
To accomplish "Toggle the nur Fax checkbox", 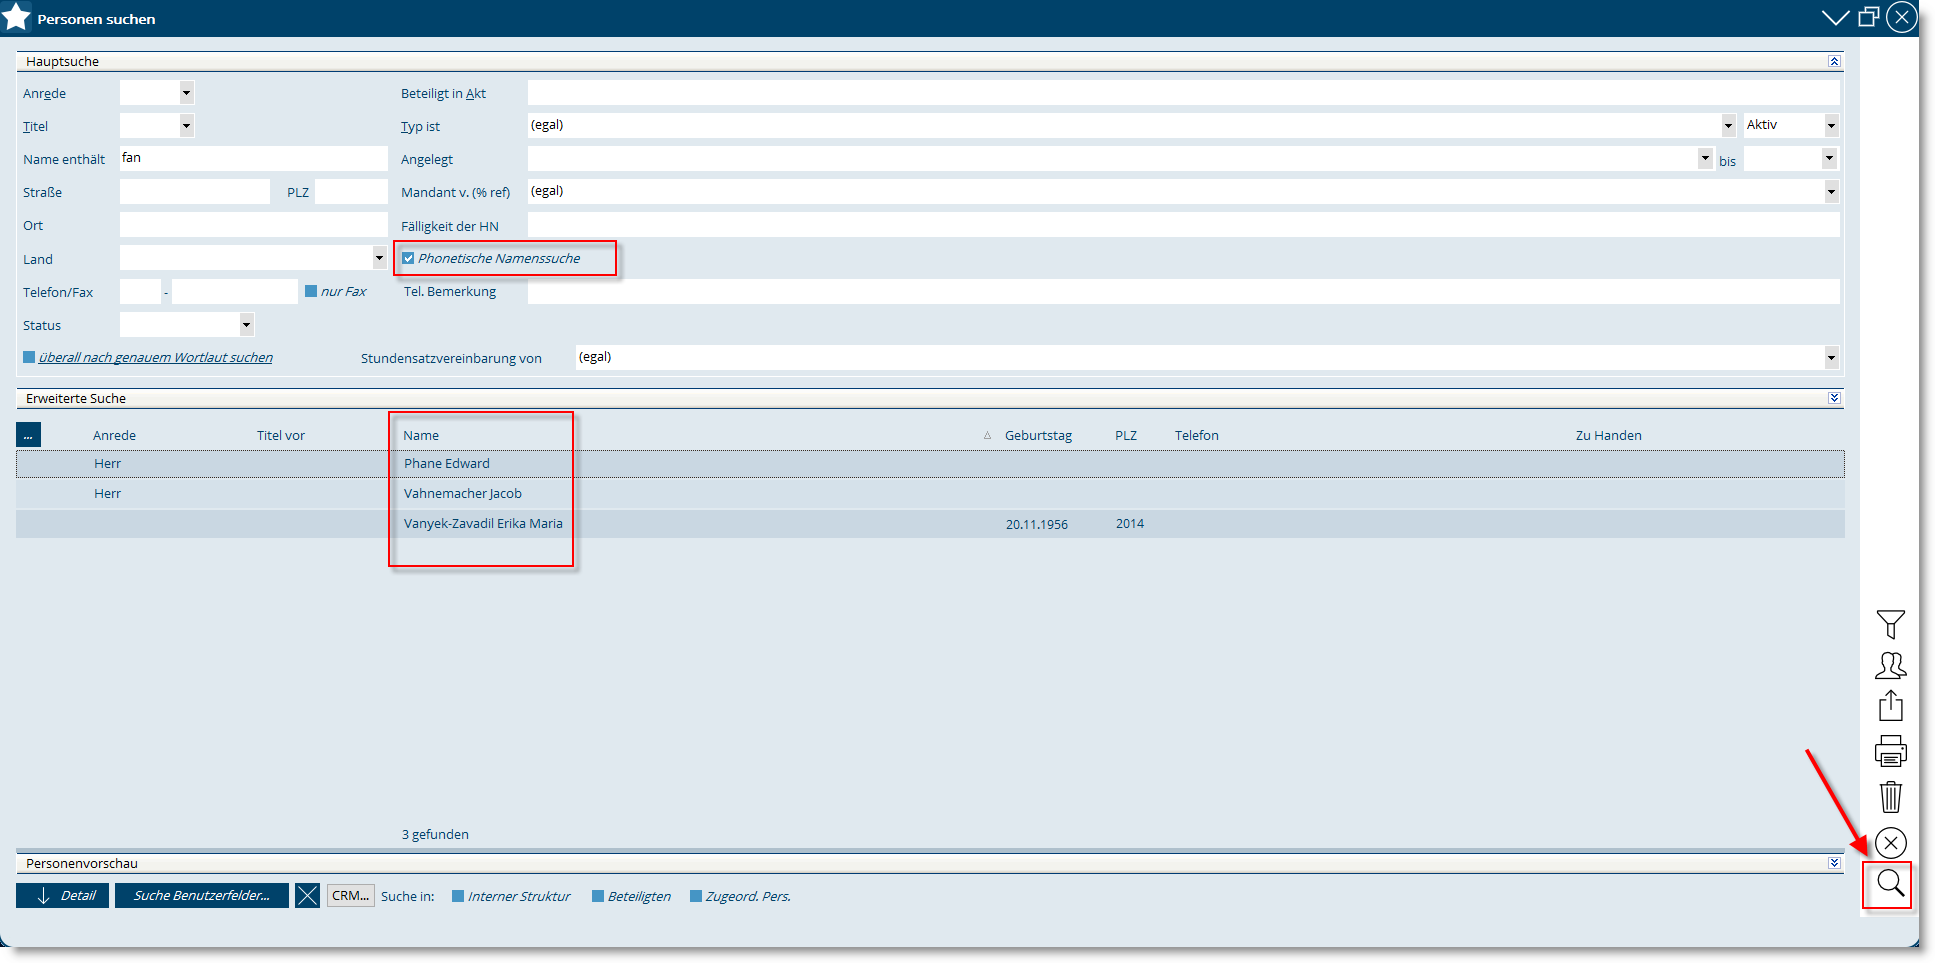I will pos(311,291).
